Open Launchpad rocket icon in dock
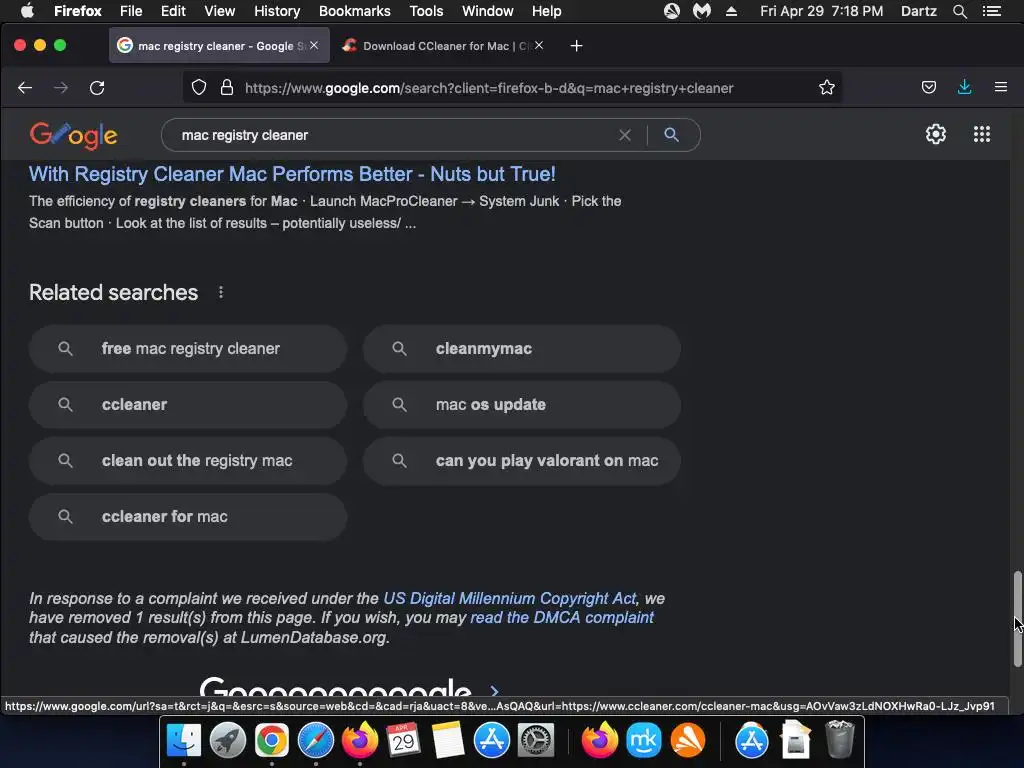 tap(228, 741)
